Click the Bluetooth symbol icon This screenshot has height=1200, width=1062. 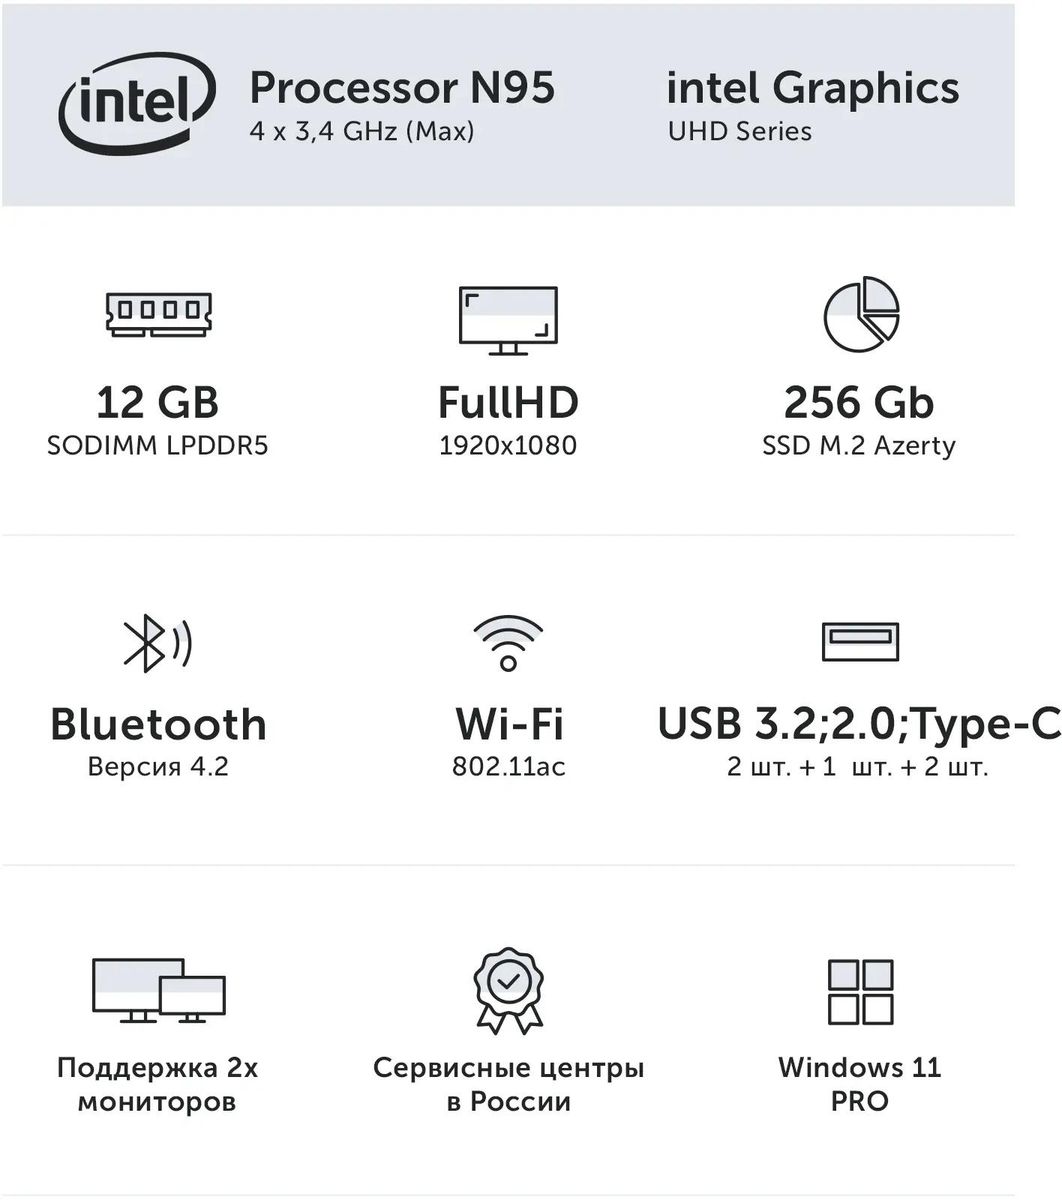pyautogui.click(x=156, y=642)
